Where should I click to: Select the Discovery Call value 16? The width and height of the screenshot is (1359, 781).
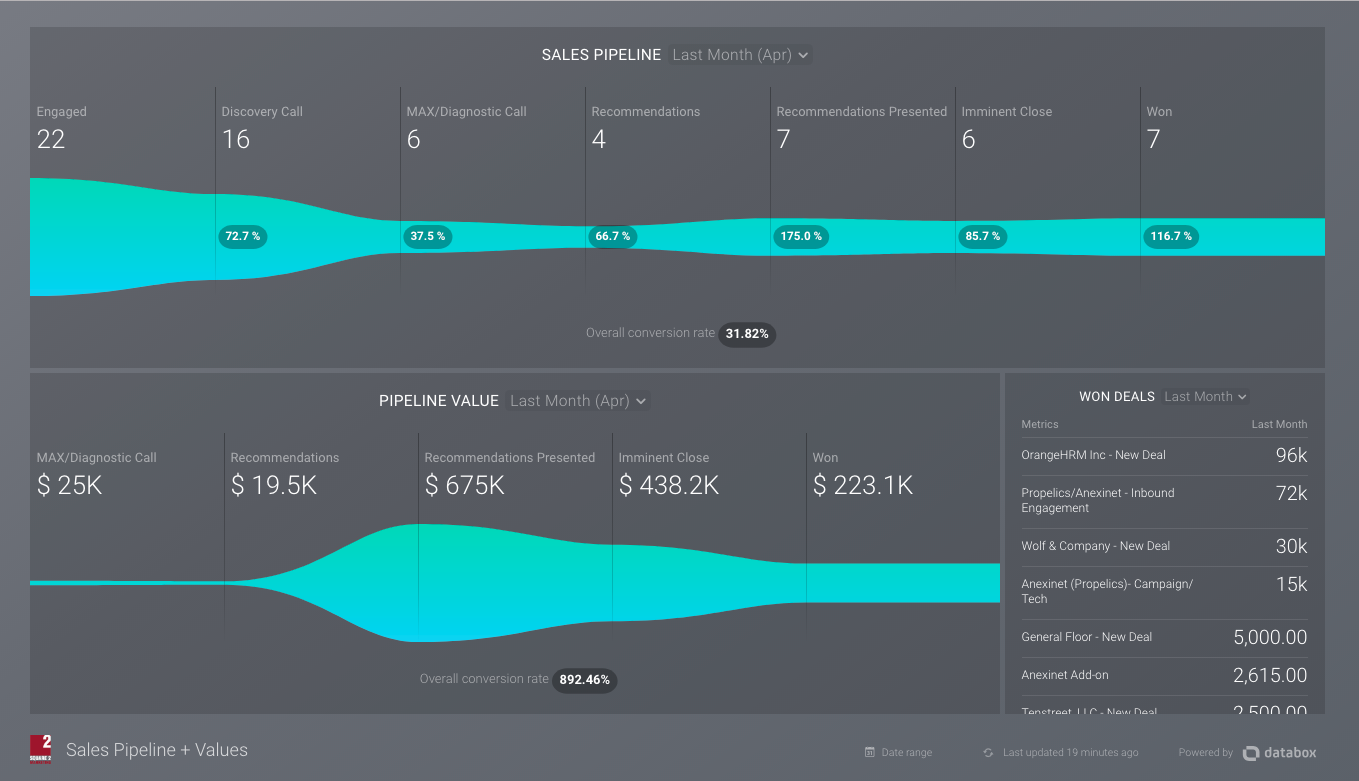point(236,139)
